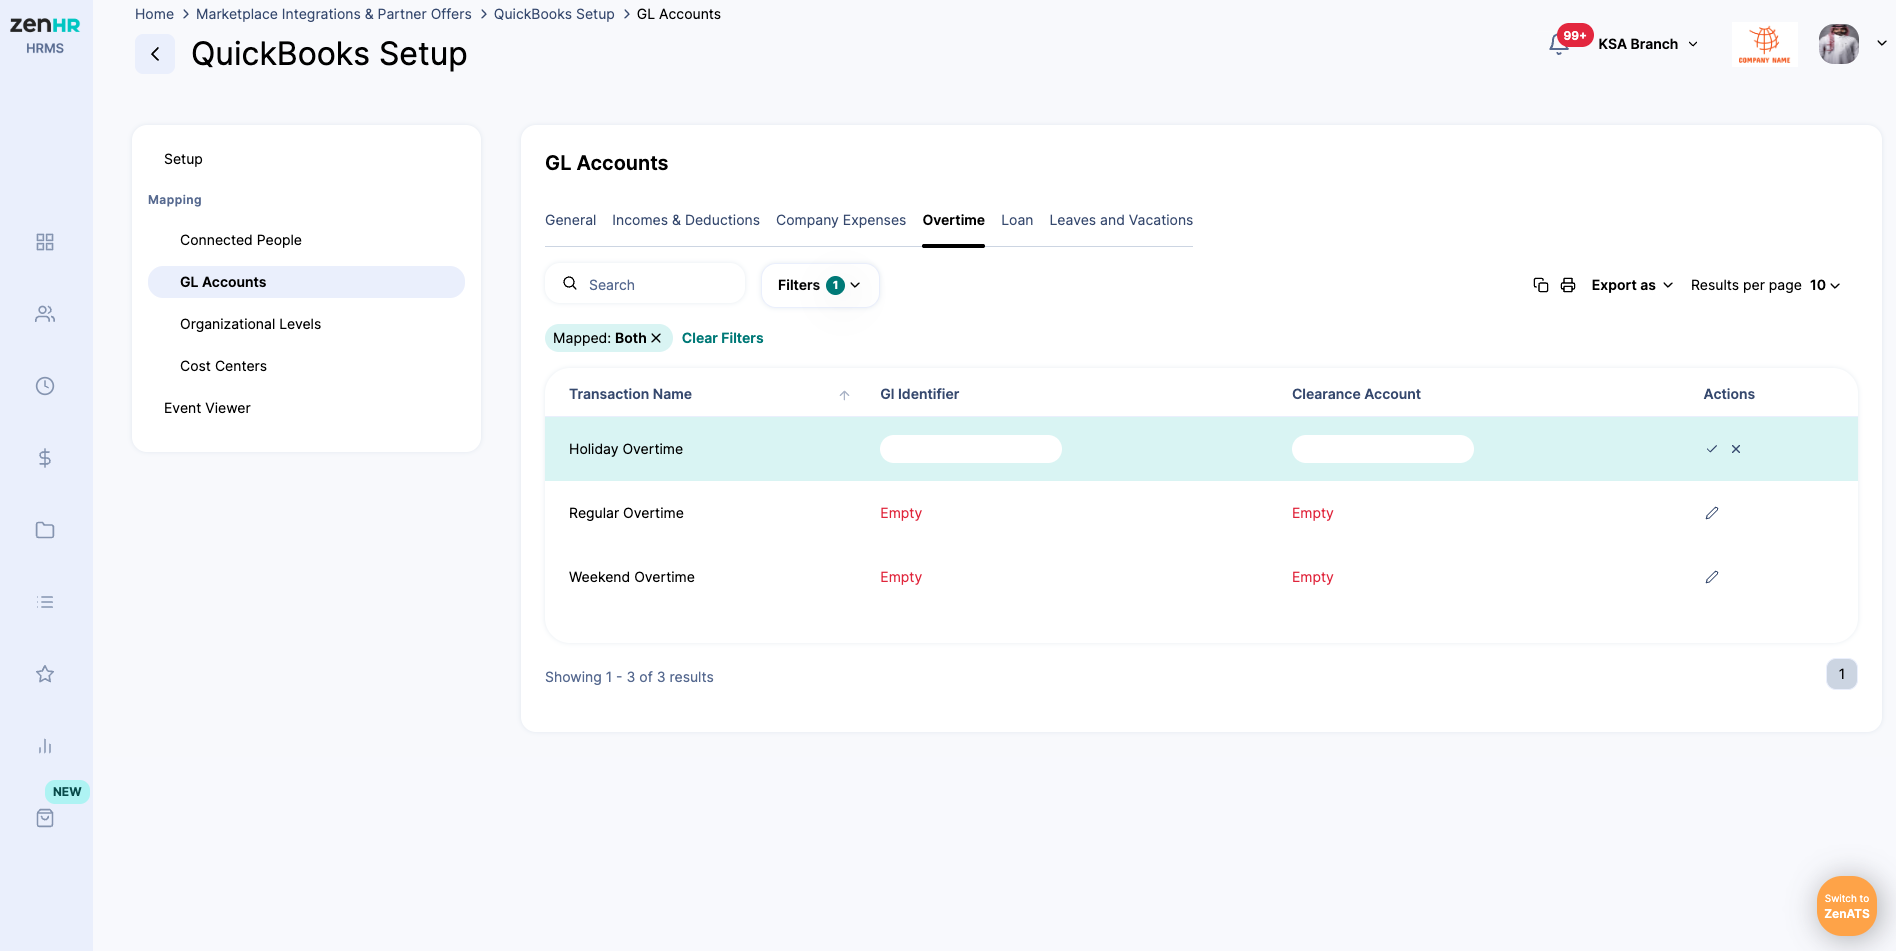Switch to Leaves and Vacations tab
This screenshot has height=951, width=1896.
click(x=1121, y=220)
